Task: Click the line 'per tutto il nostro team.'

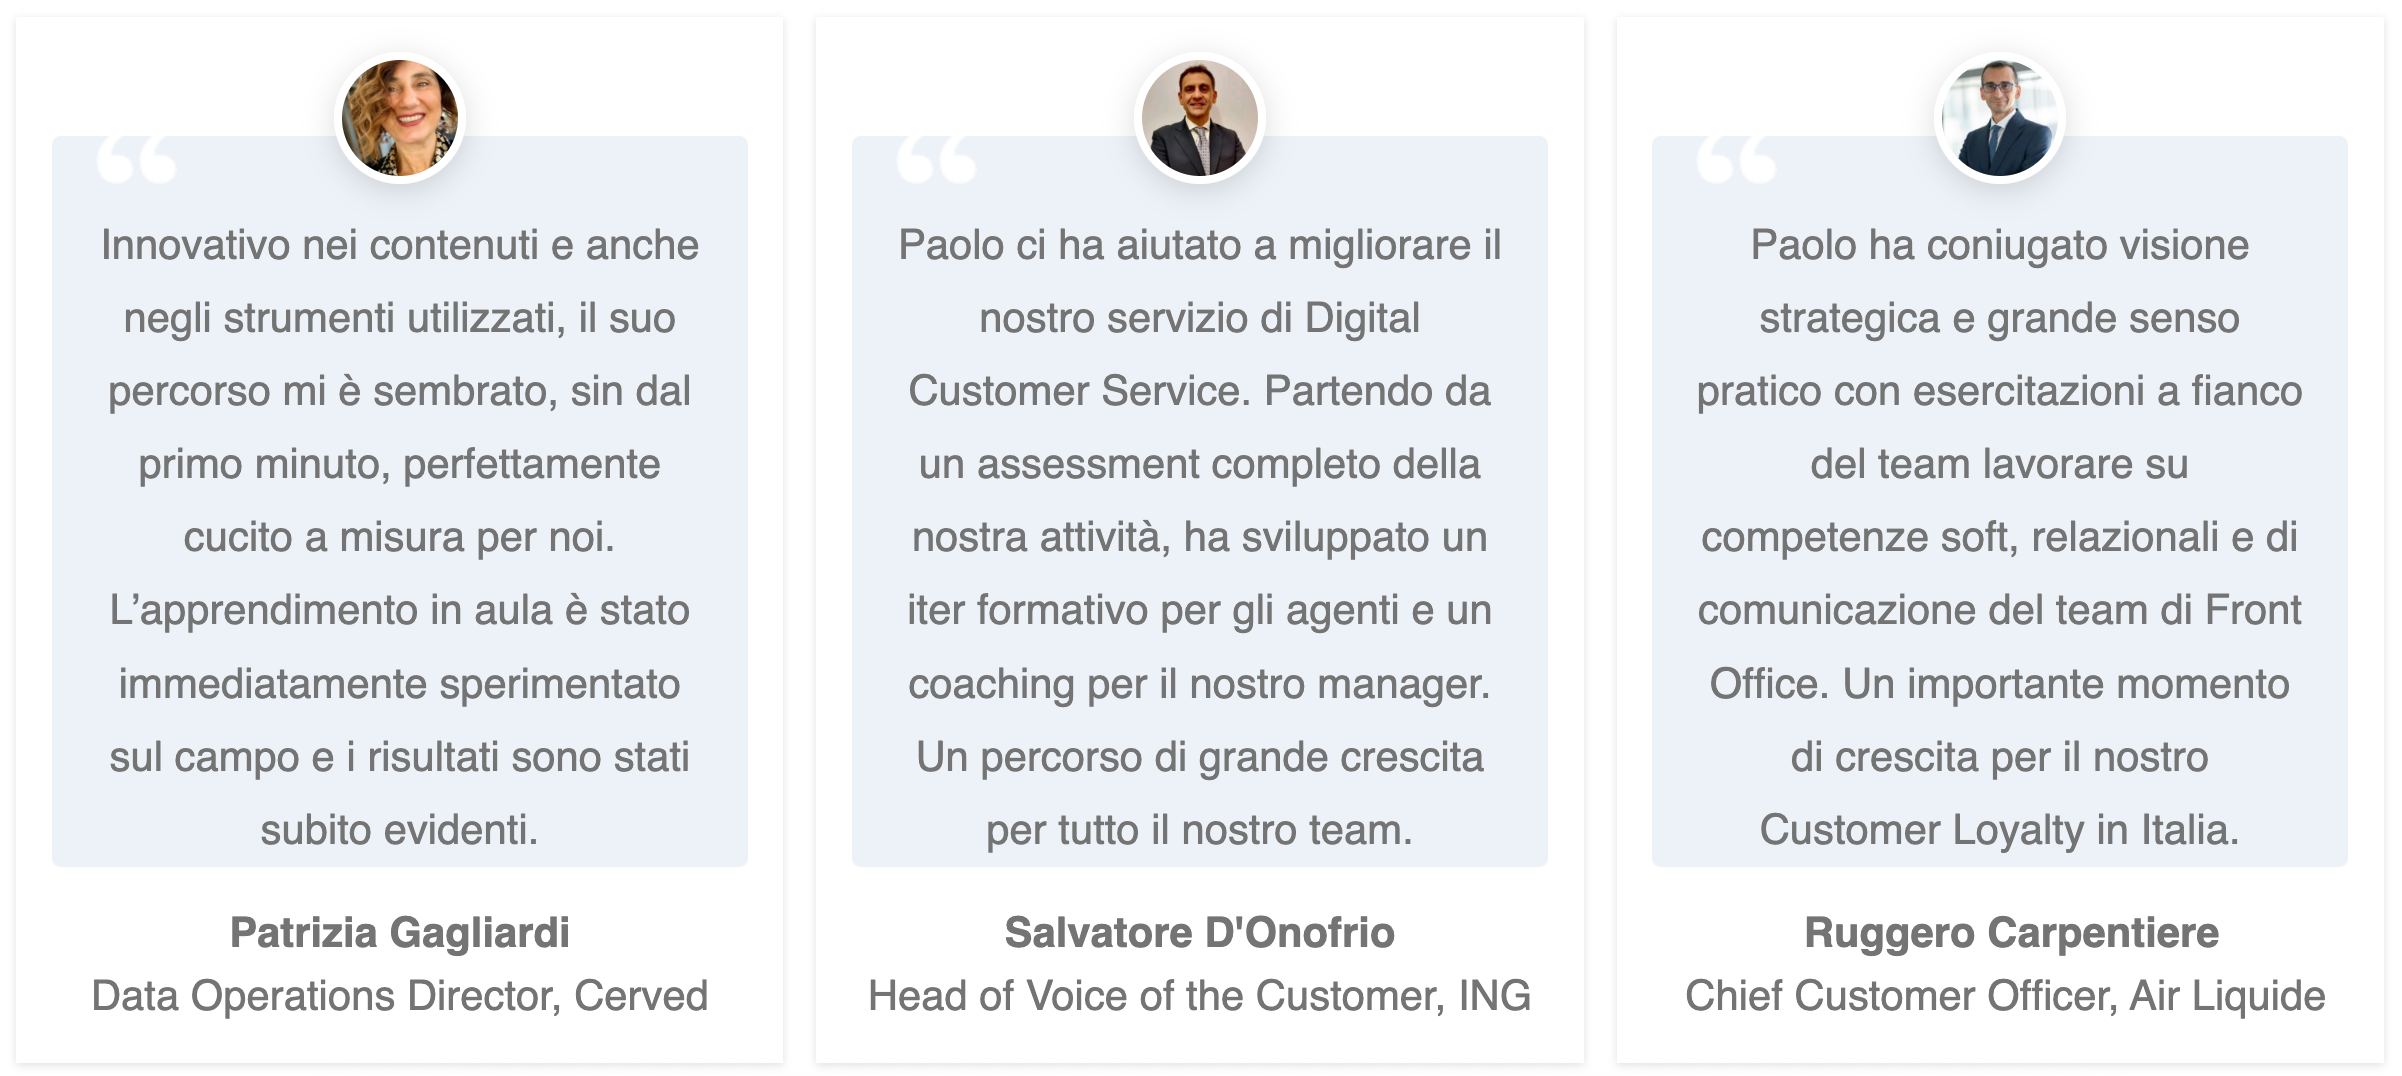Action: tap(1199, 830)
